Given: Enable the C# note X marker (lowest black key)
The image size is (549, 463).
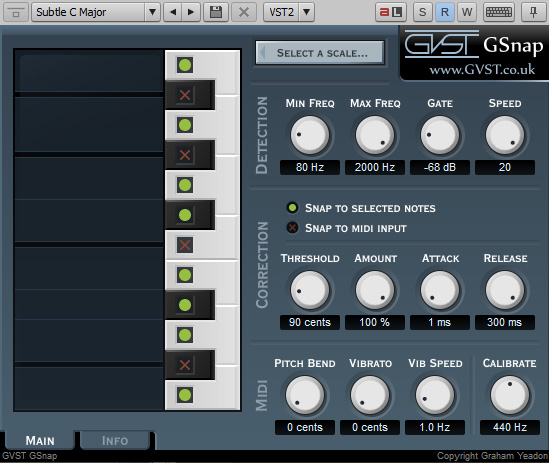Looking at the screenshot, I should (x=185, y=365).
